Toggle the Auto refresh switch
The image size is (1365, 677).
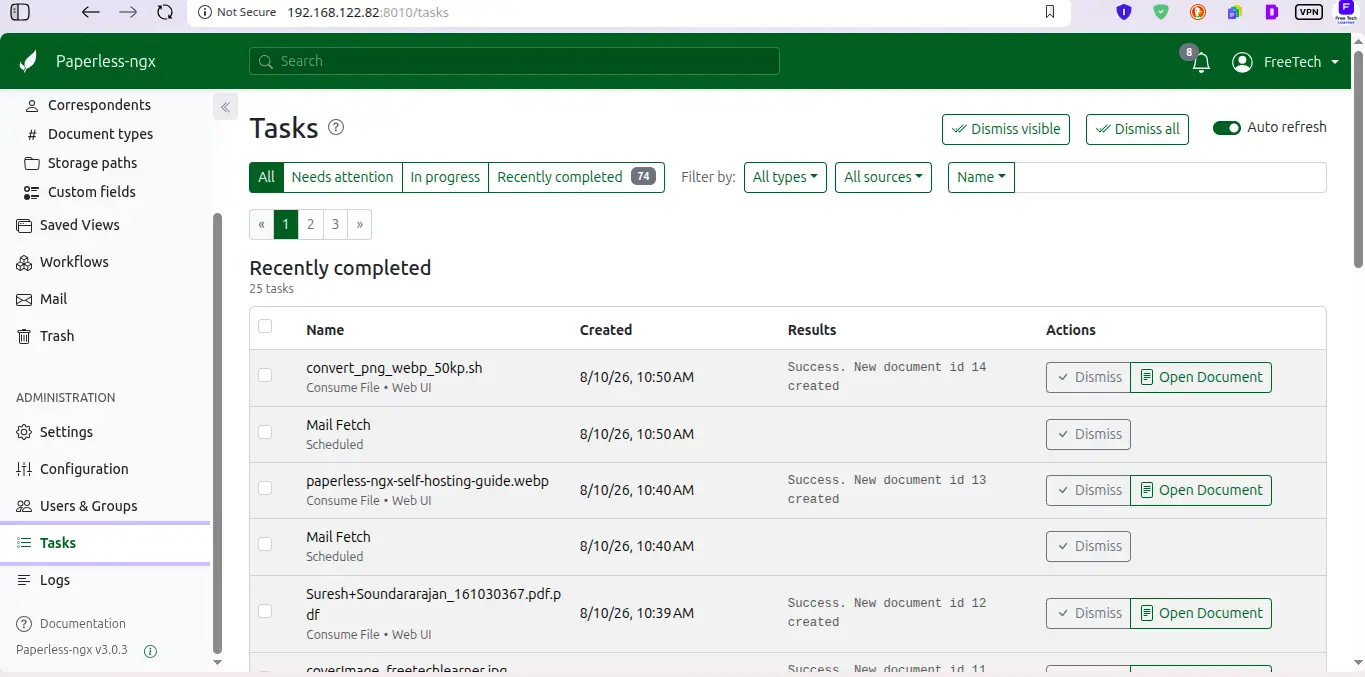pos(1226,128)
